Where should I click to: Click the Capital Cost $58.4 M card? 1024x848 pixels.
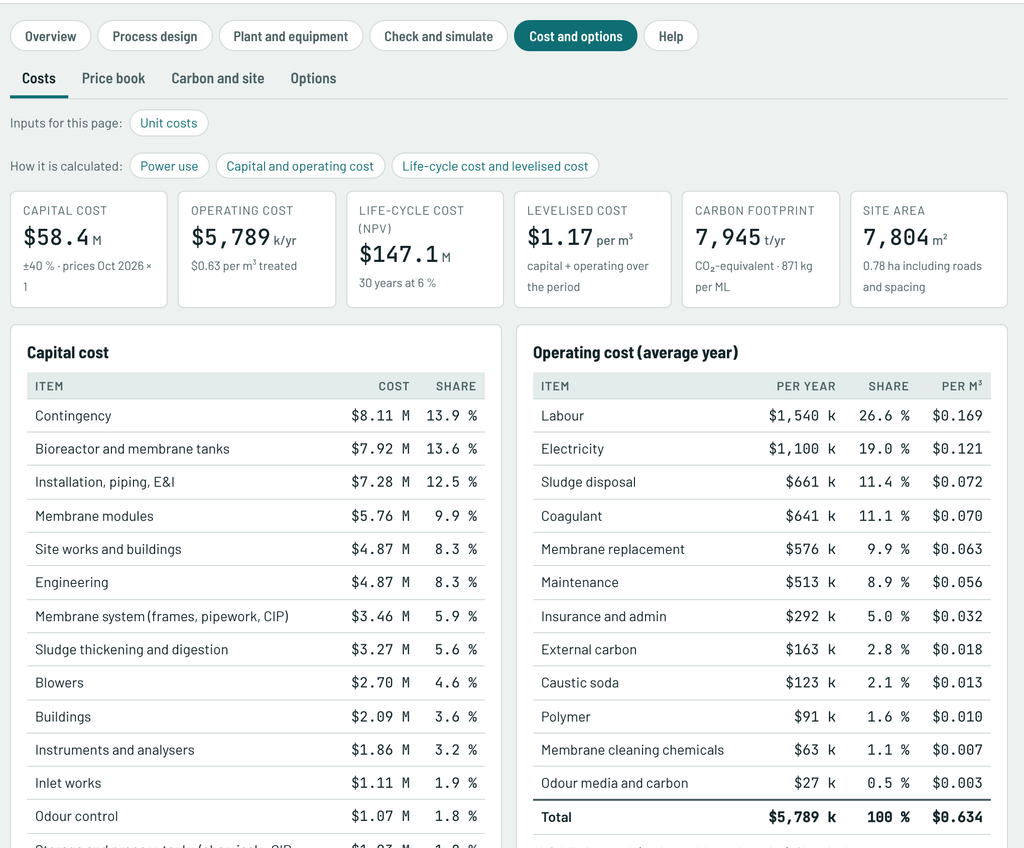click(x=89, y=249)
